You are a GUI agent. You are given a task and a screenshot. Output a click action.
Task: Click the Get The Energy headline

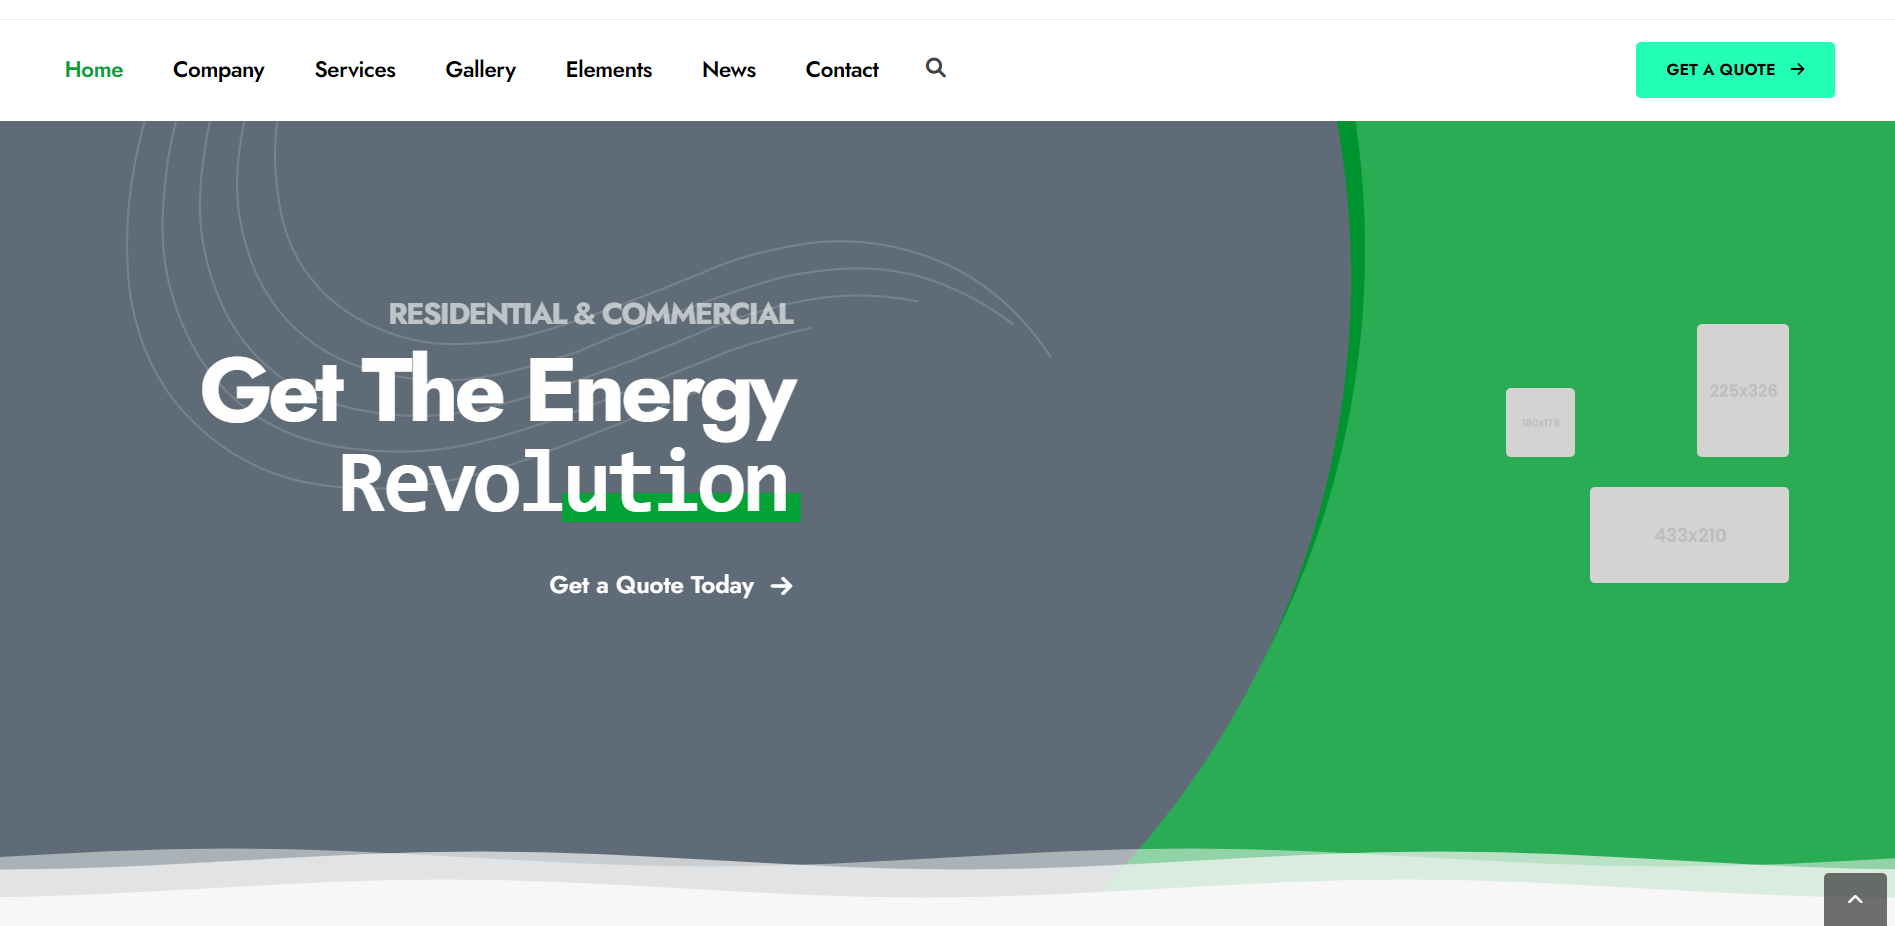click(x=498, y=392)
